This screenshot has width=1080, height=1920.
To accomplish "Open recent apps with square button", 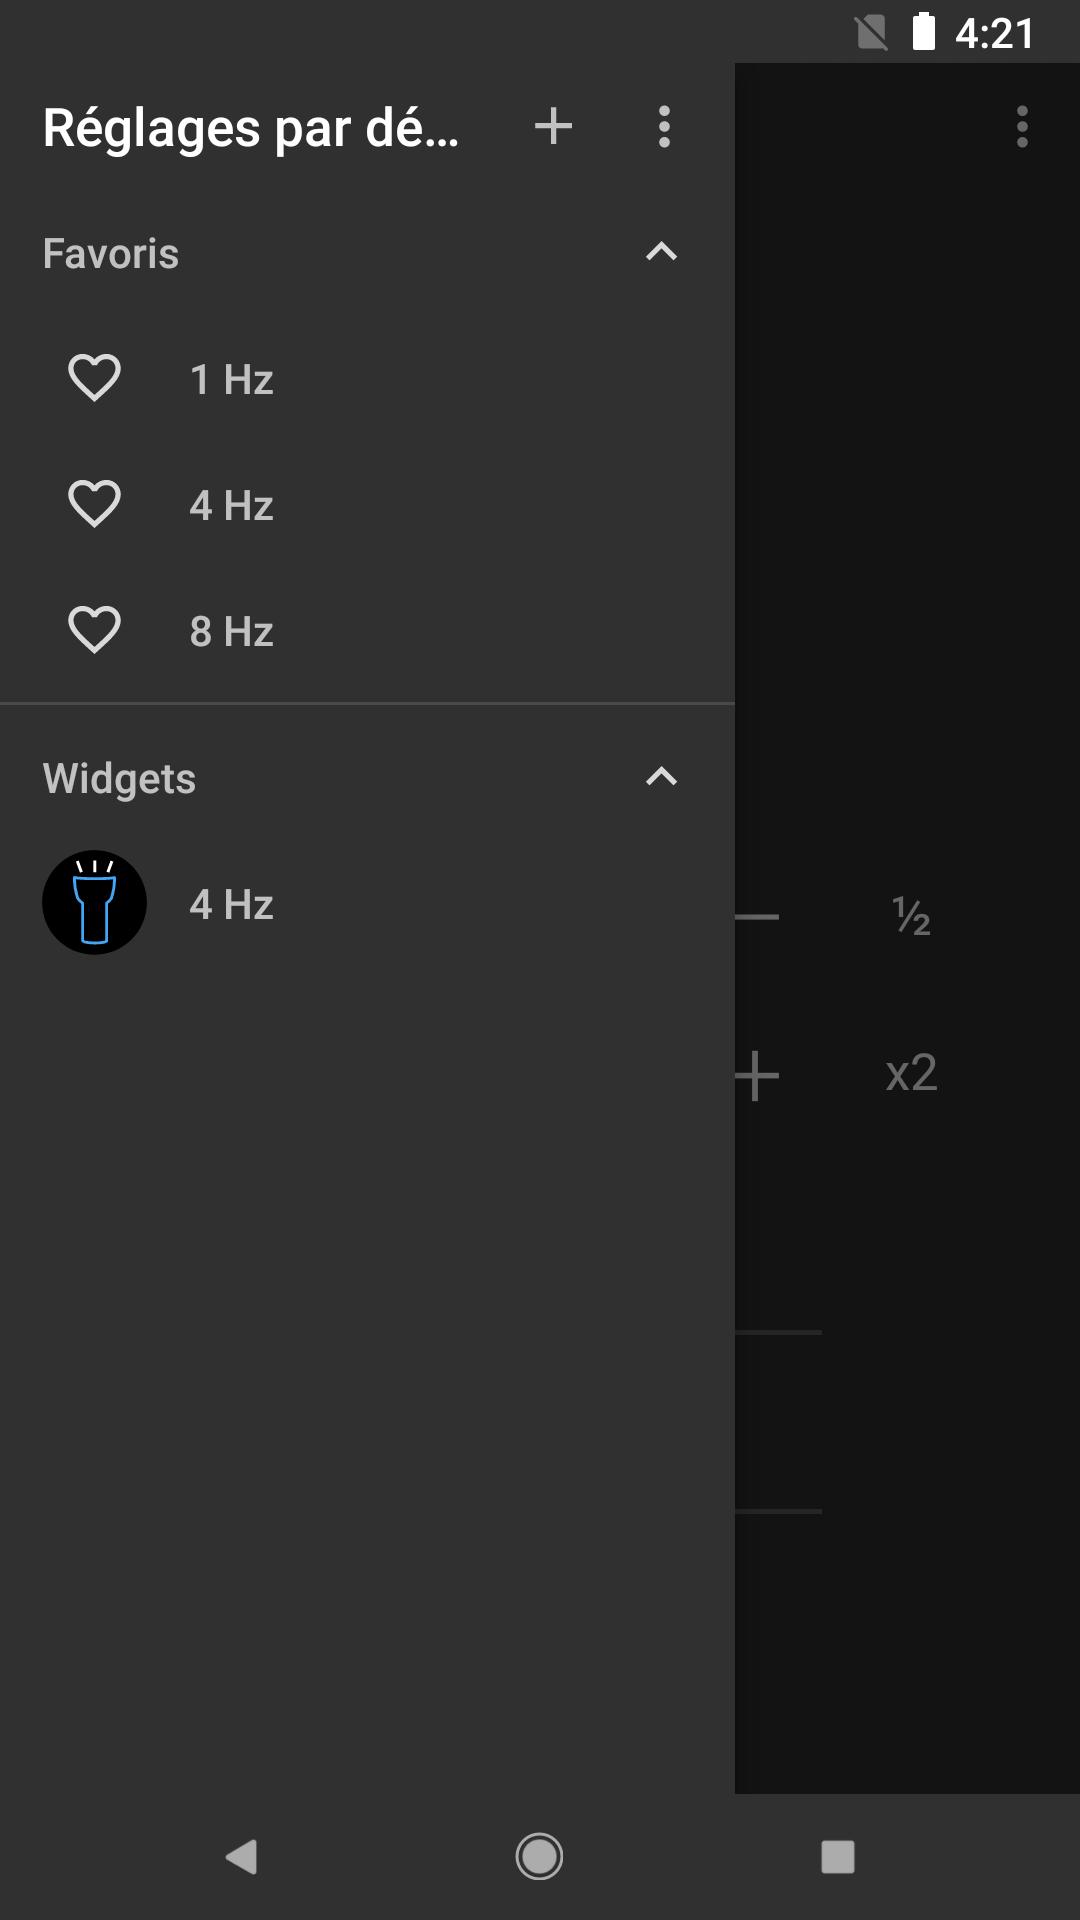I will pyautogui.click(x=837, y=1857).
